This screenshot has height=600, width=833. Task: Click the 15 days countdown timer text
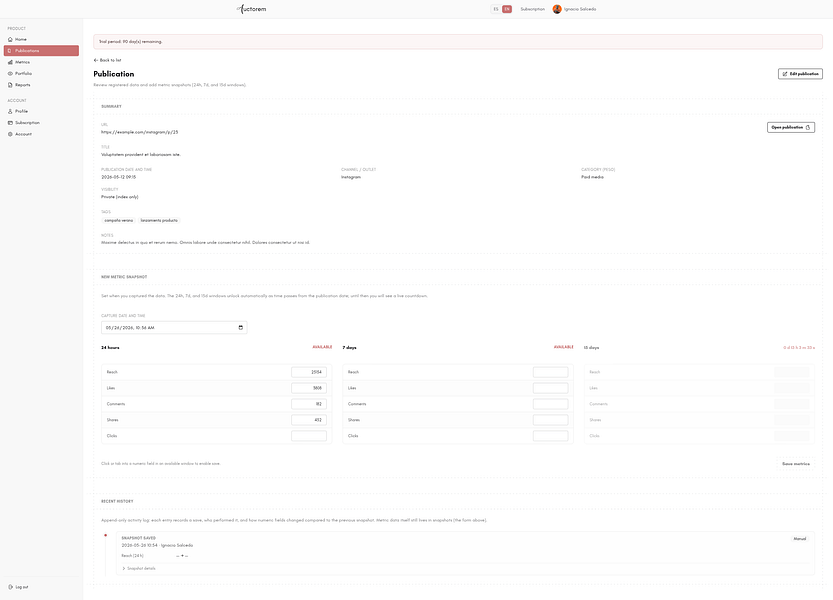(x=798, y=348)
